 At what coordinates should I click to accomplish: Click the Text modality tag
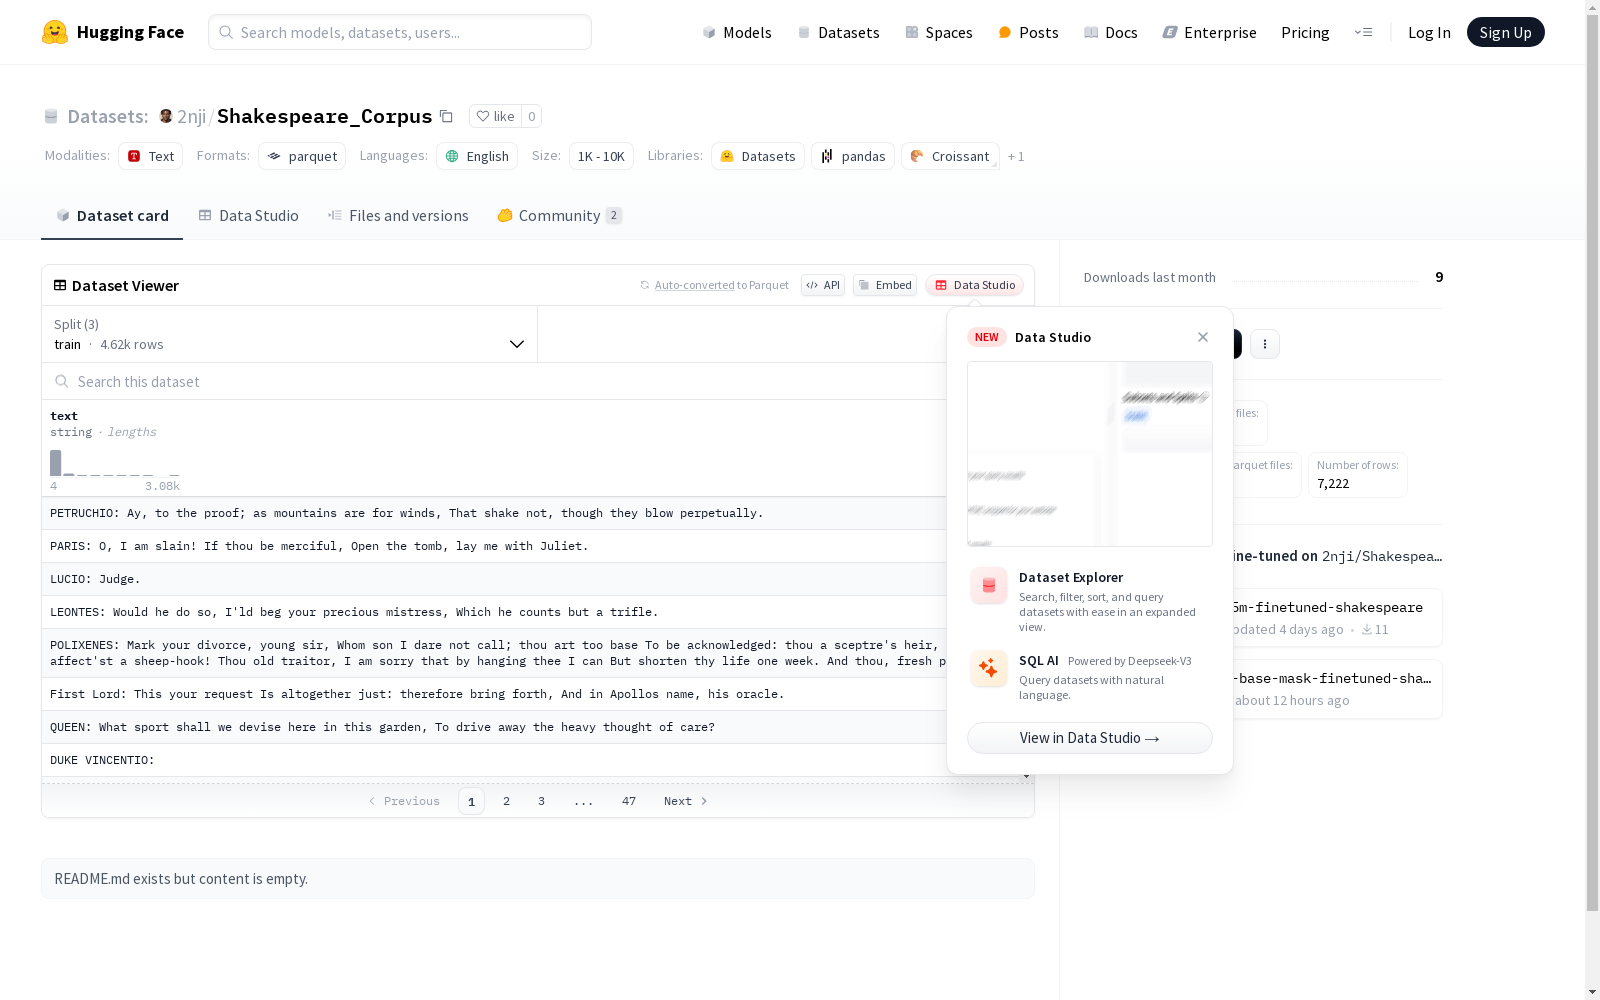(150, 156)
